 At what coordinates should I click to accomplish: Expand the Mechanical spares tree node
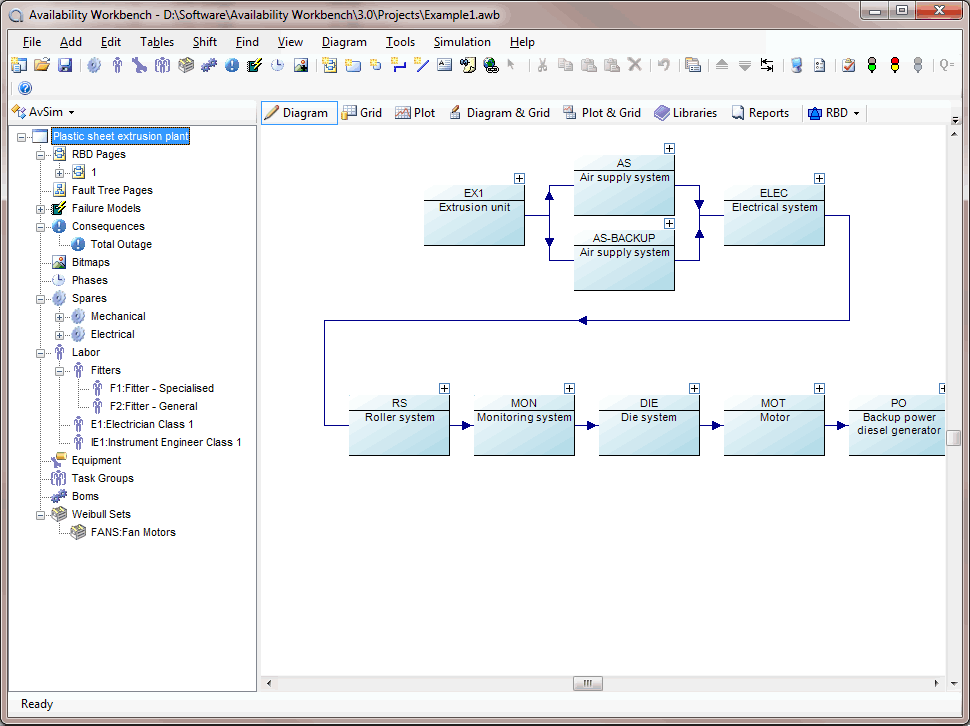point(58,316)
